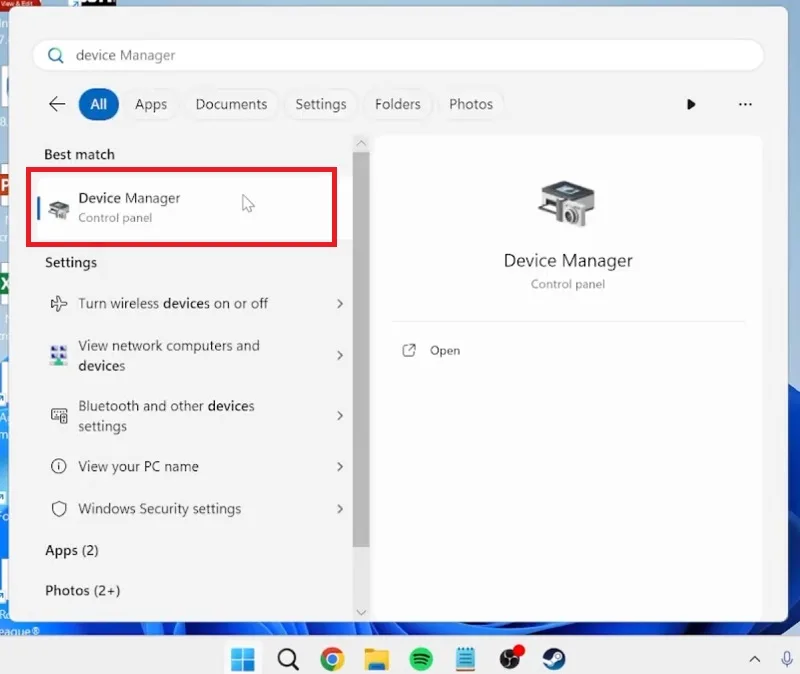Click the search magnifier icon in search box
This screenshot has width=800, height=674.
pyautogui.click(x=55, y=55)
